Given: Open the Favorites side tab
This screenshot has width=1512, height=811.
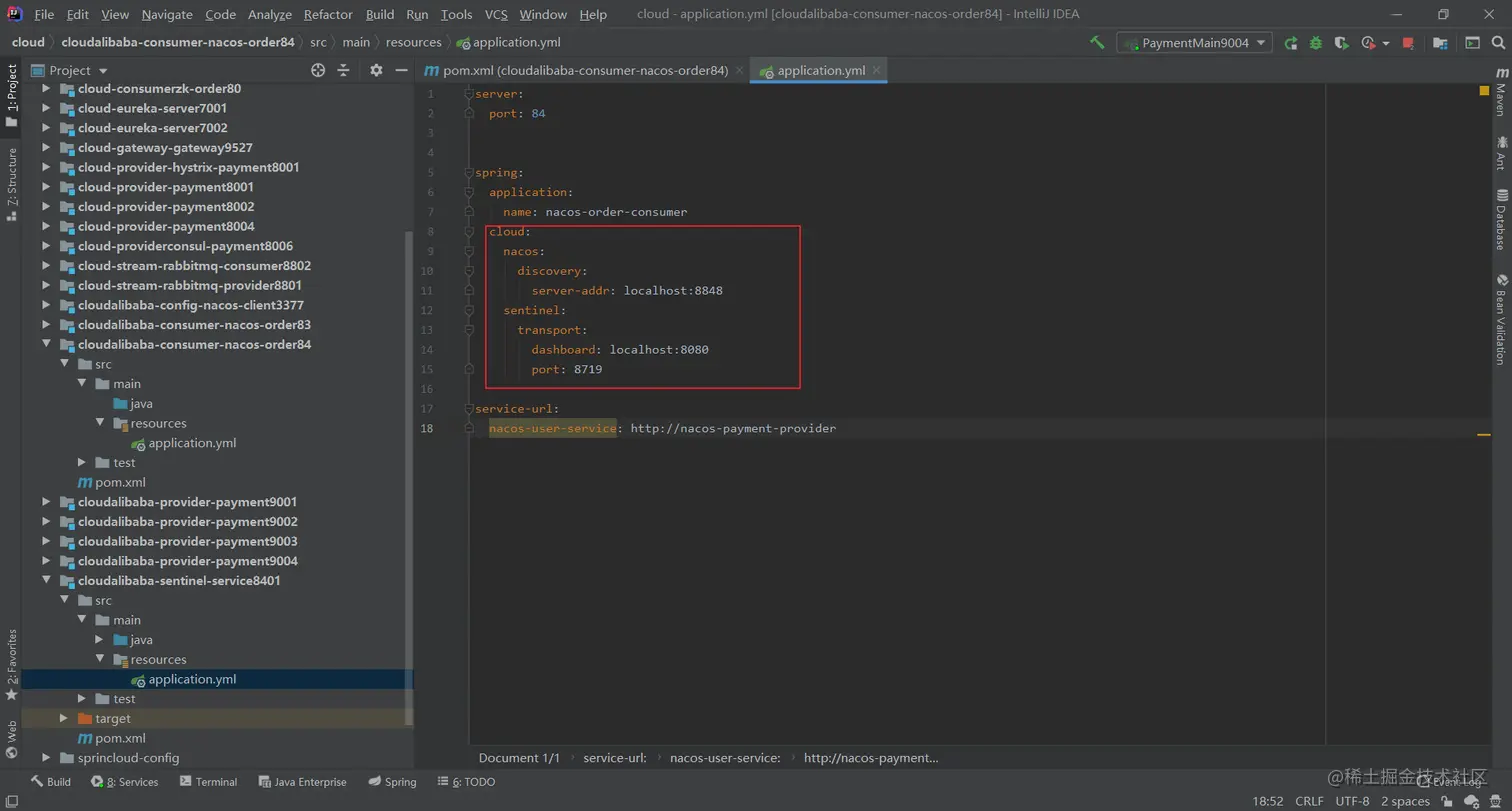Looking at the screenshot, I should (11, 665).
